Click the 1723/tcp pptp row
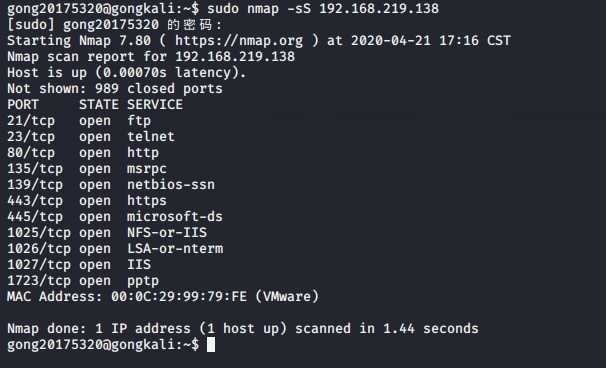Screen dimensions: 606x368 [83, 281]
